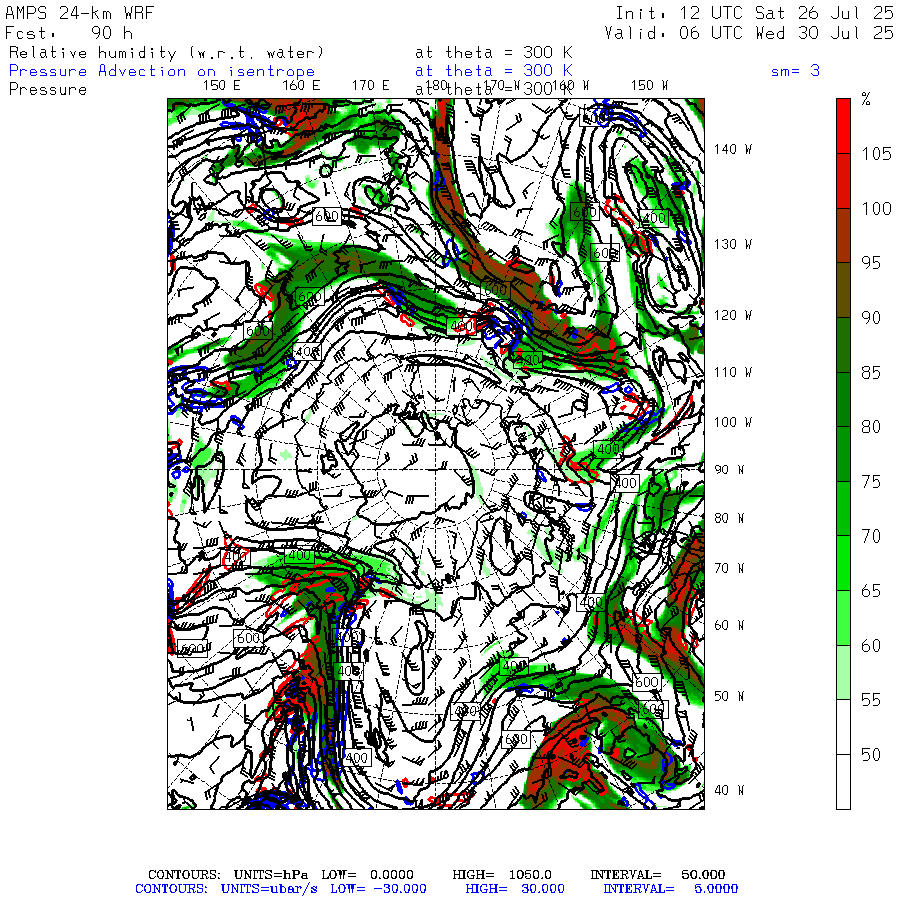Select the '70 W' longitude label
Image resolution: width=900 pixels, height=900 pixels.
point(729,568)
